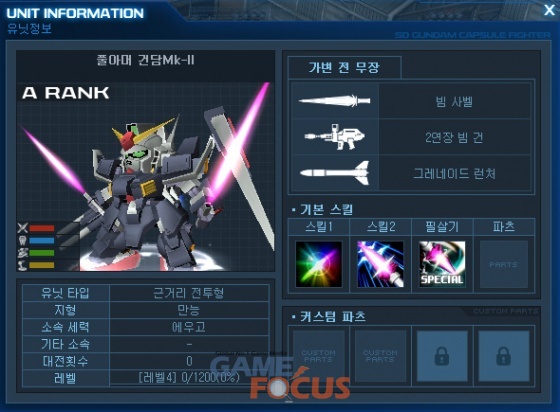Screen dimensions: 560x412
Task: Click the 필살기 column header
Action: (x=442, y=227)
